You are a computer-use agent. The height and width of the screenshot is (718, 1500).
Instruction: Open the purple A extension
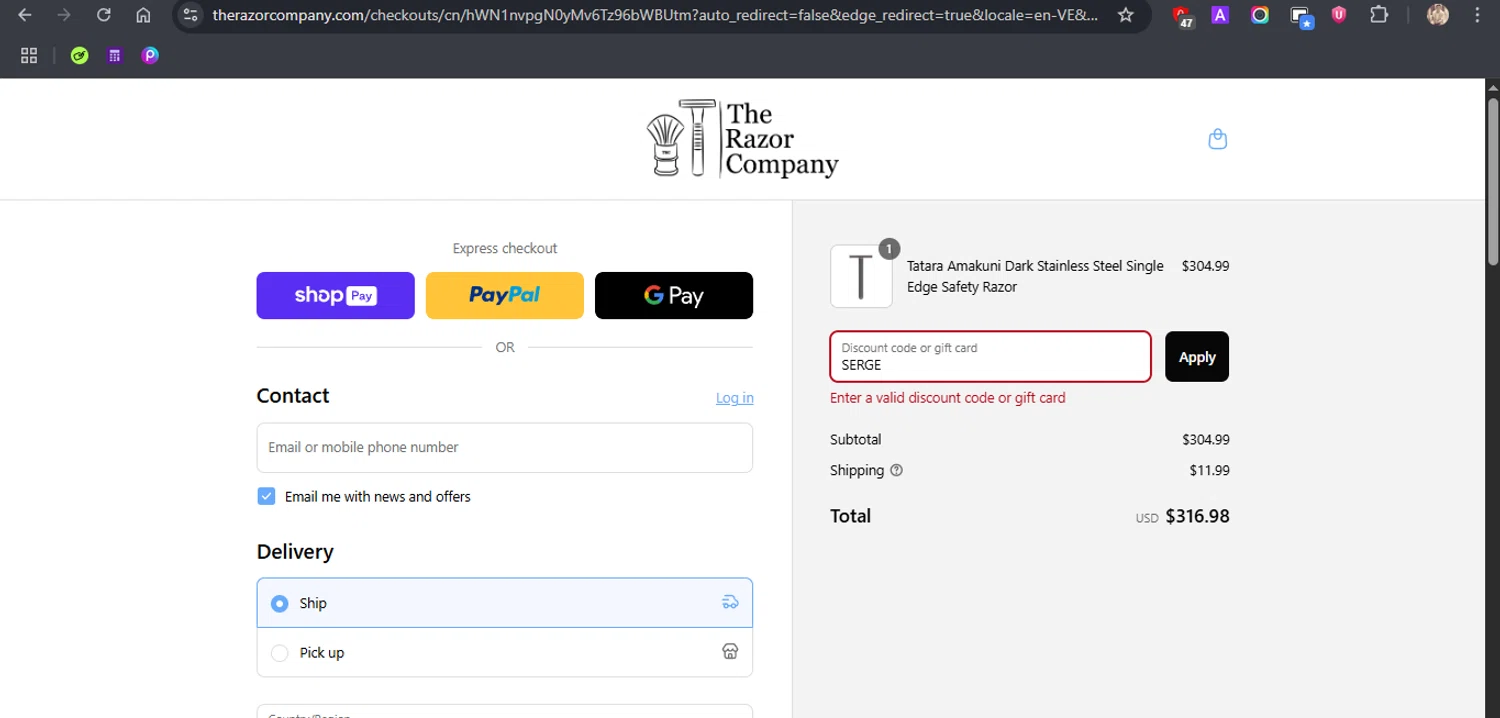point(1220,15)
